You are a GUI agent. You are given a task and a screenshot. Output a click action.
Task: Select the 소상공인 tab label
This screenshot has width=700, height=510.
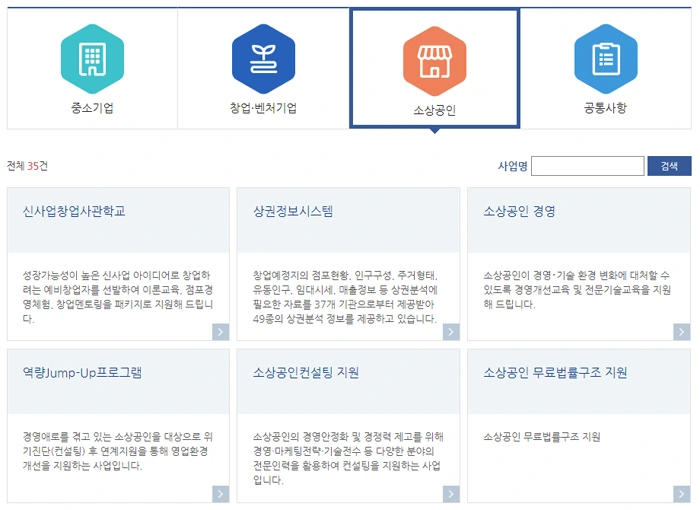coord(435,110)
